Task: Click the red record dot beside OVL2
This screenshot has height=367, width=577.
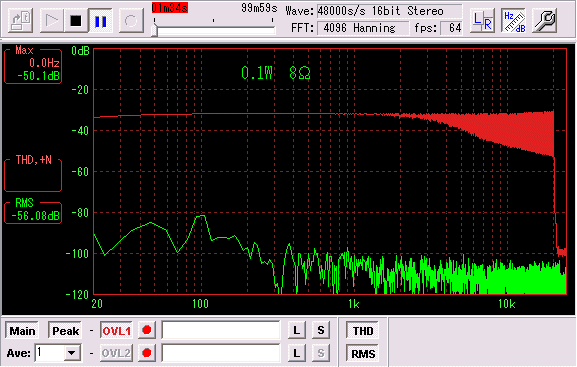Action: [146, 353]
